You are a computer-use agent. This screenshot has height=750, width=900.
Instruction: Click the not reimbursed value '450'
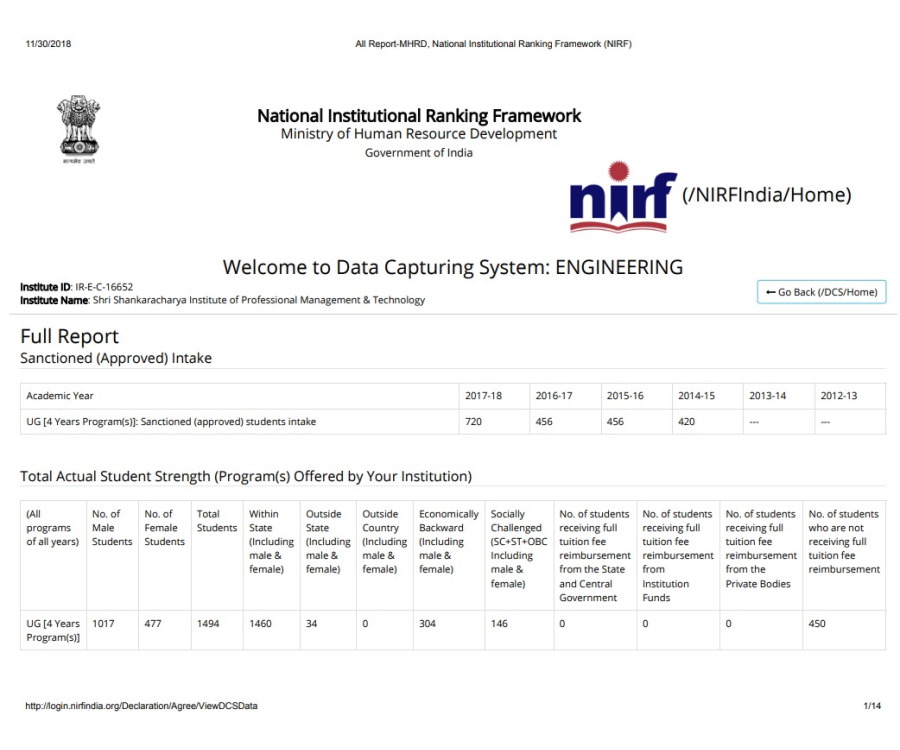(x=817, y=624)
